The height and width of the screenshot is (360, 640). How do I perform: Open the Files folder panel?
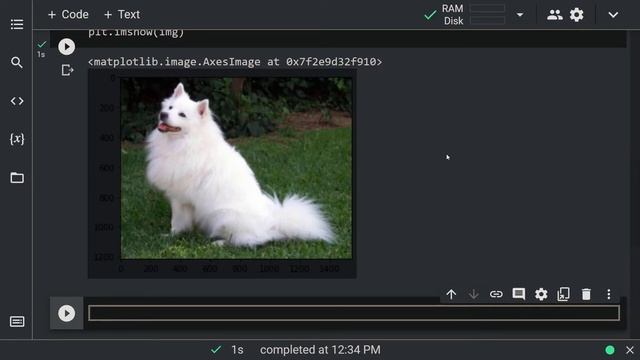point(17,178)
